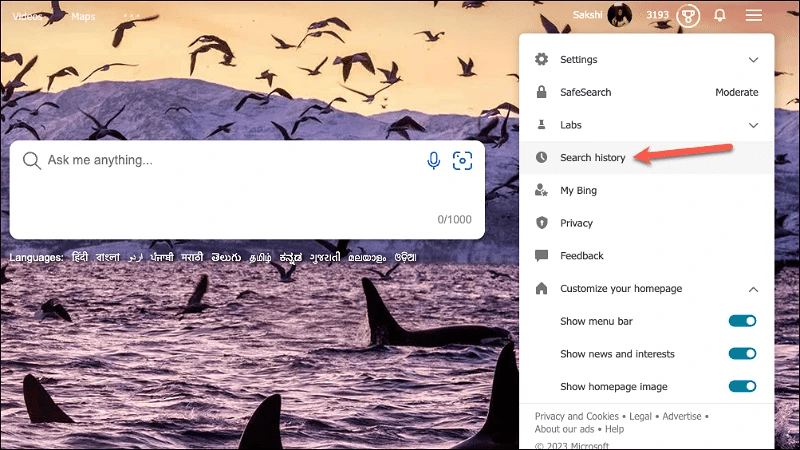Viewport: 800px width, 450px height.
Task: Disable Show news and interests
Action: [x=742, y=354]
